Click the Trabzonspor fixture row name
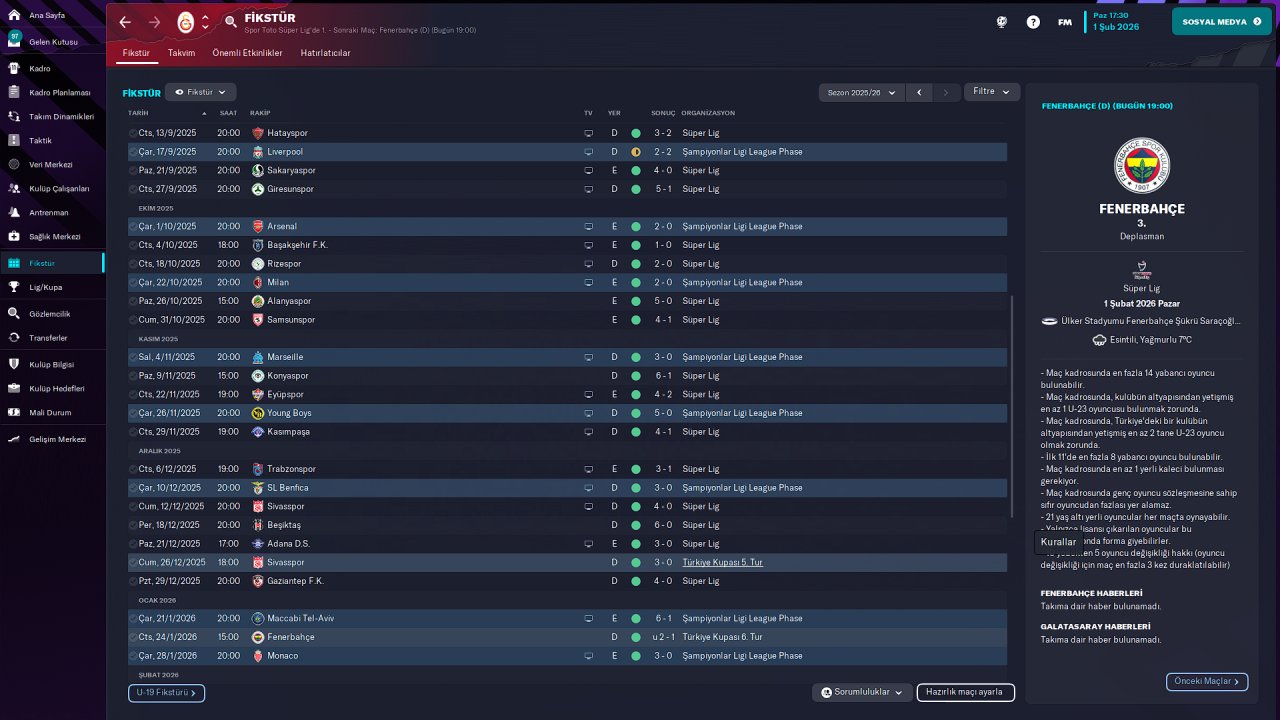 click(x=289, y=469)
